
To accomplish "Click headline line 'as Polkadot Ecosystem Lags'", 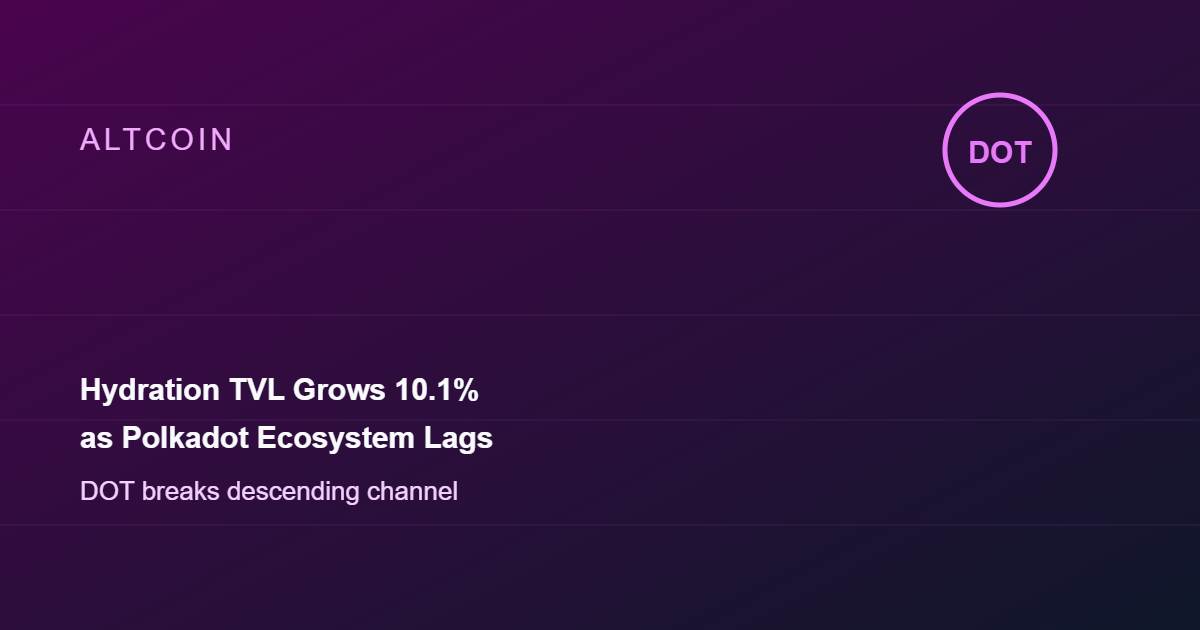I will 286,439.
